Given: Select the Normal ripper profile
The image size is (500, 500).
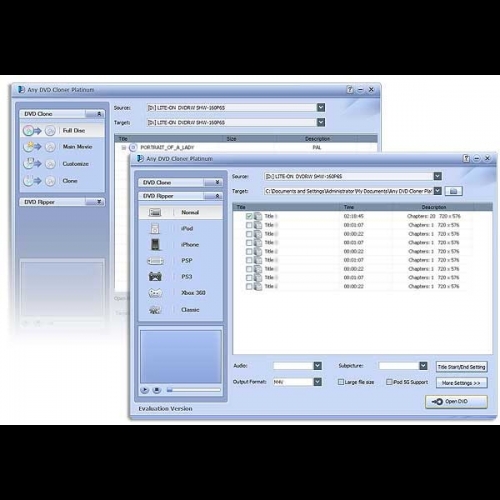Looking at the screenshot, I should click(x=180, y=212).
